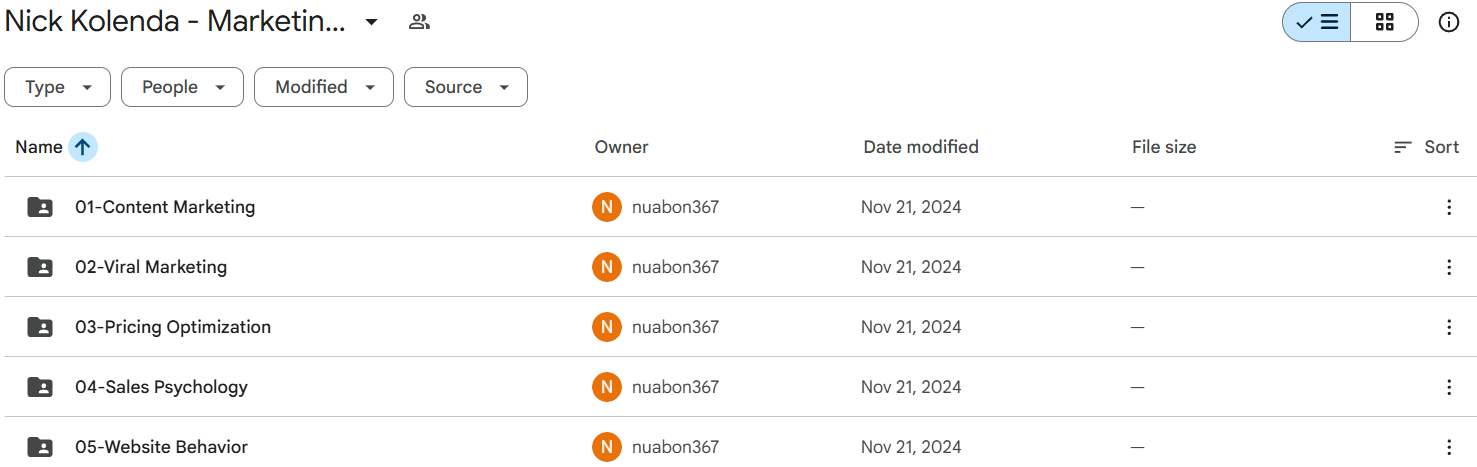The height and width of the screenshot is (467, 1477).
Task: Select the 05-Website Behavior folder row
Action: (738, 445)
